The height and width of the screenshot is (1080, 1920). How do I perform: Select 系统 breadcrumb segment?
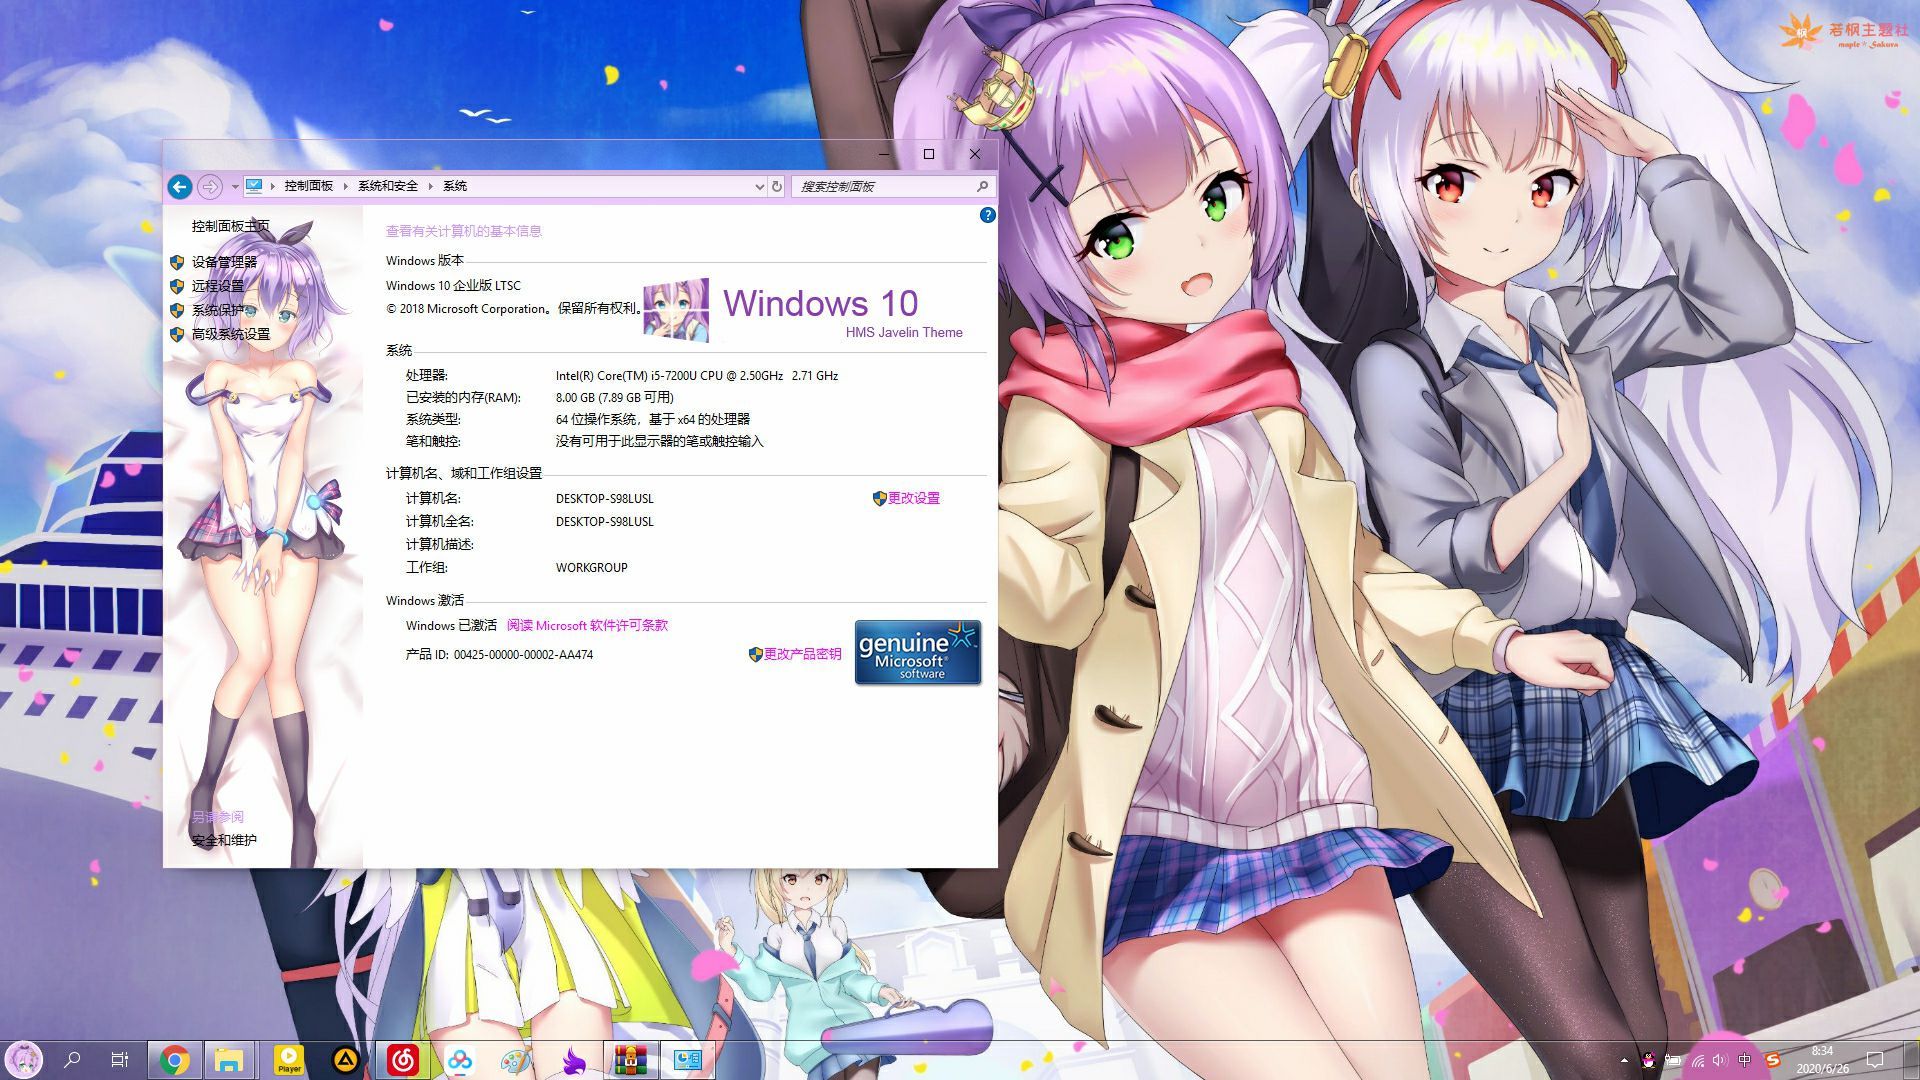(455, 186)
